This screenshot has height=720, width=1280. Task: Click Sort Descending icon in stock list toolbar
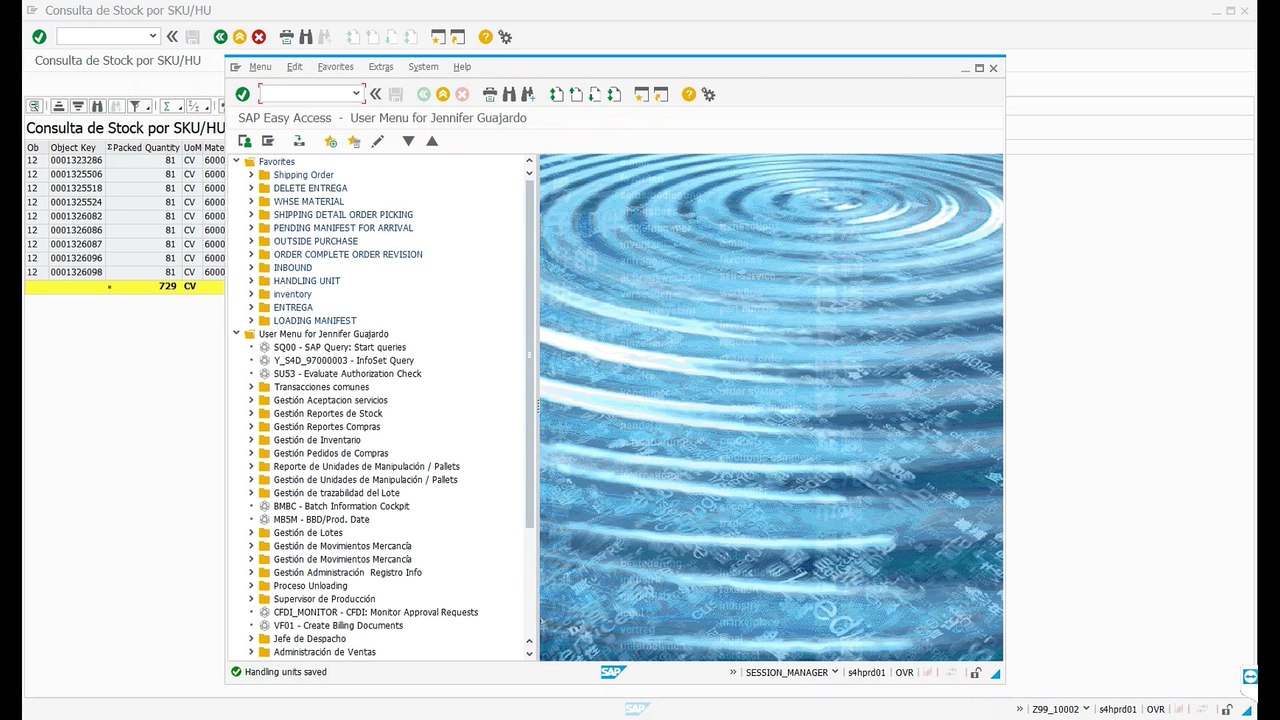[77, 106]
